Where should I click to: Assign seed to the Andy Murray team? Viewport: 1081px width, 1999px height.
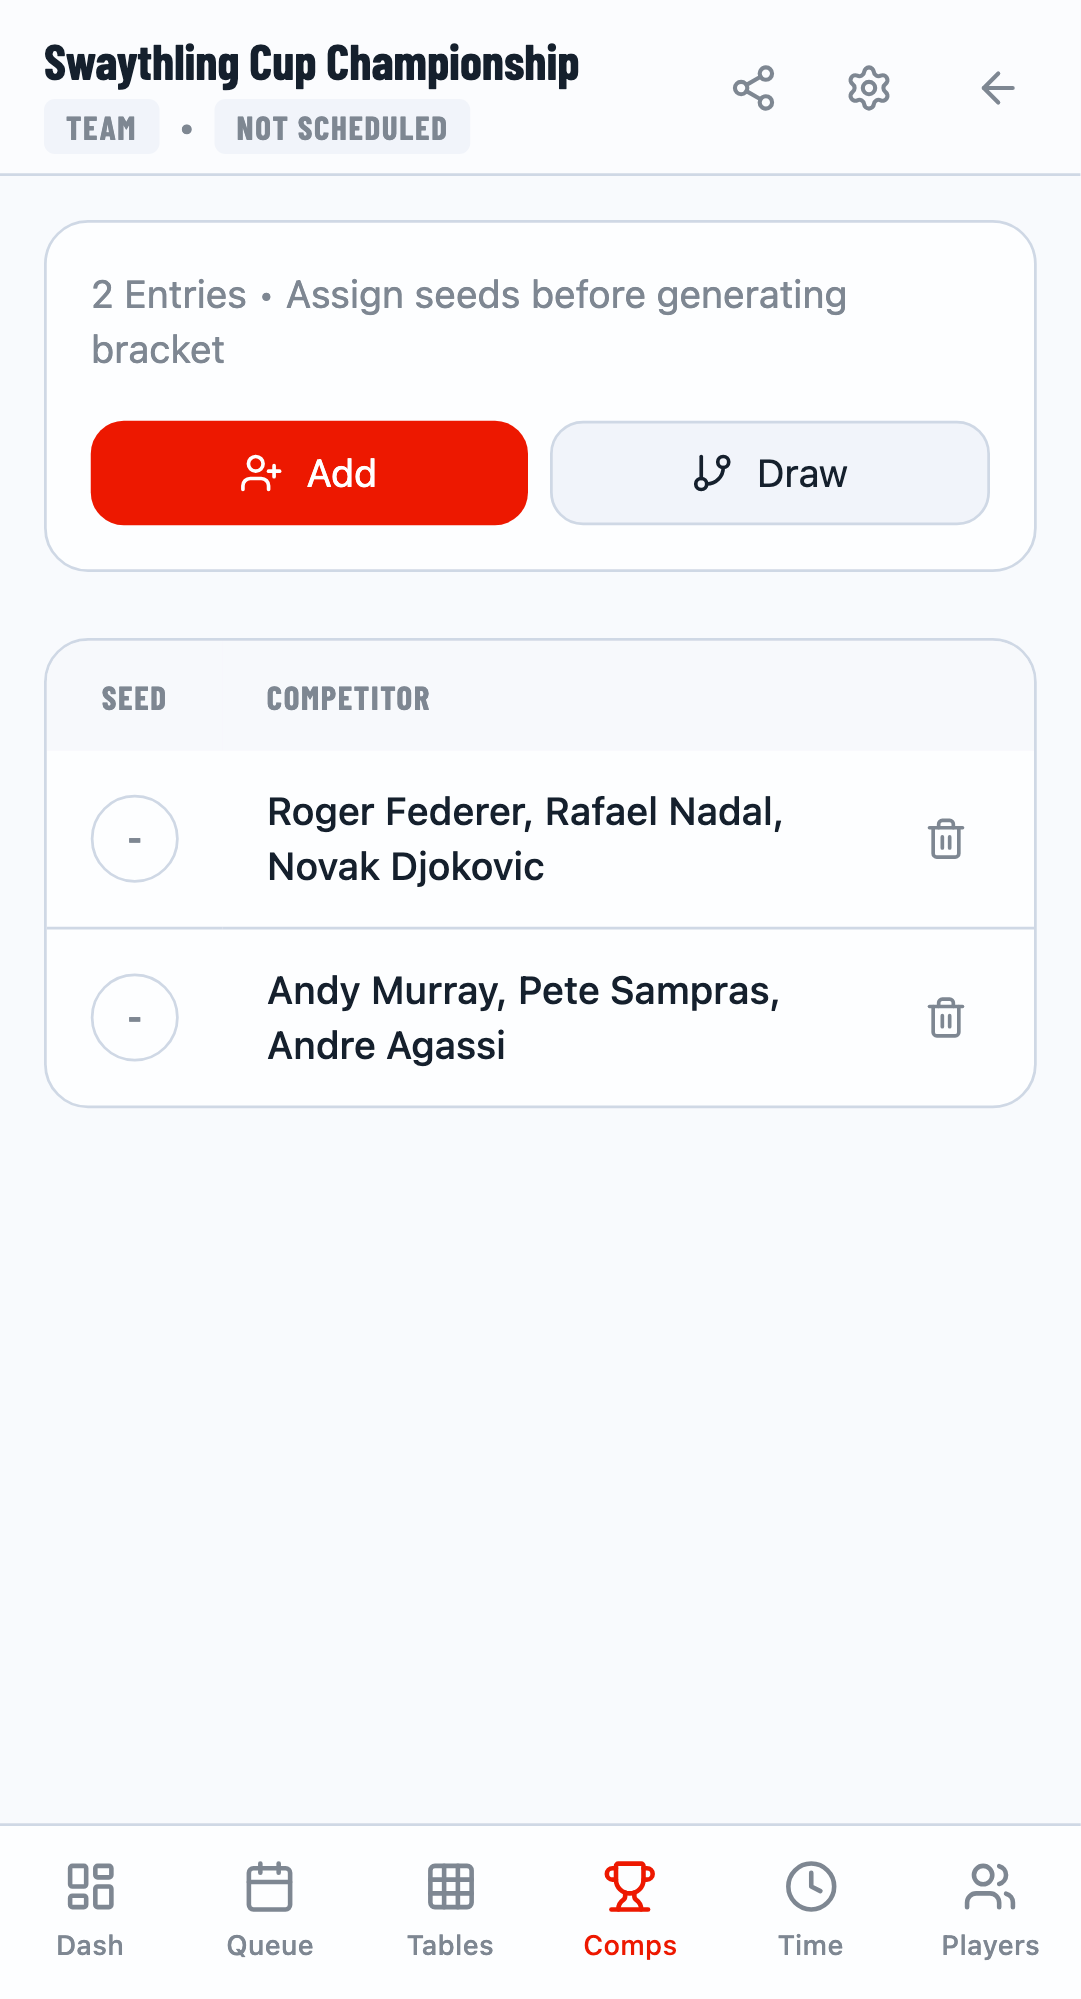pyautogui.click(x=135, y=1018)
